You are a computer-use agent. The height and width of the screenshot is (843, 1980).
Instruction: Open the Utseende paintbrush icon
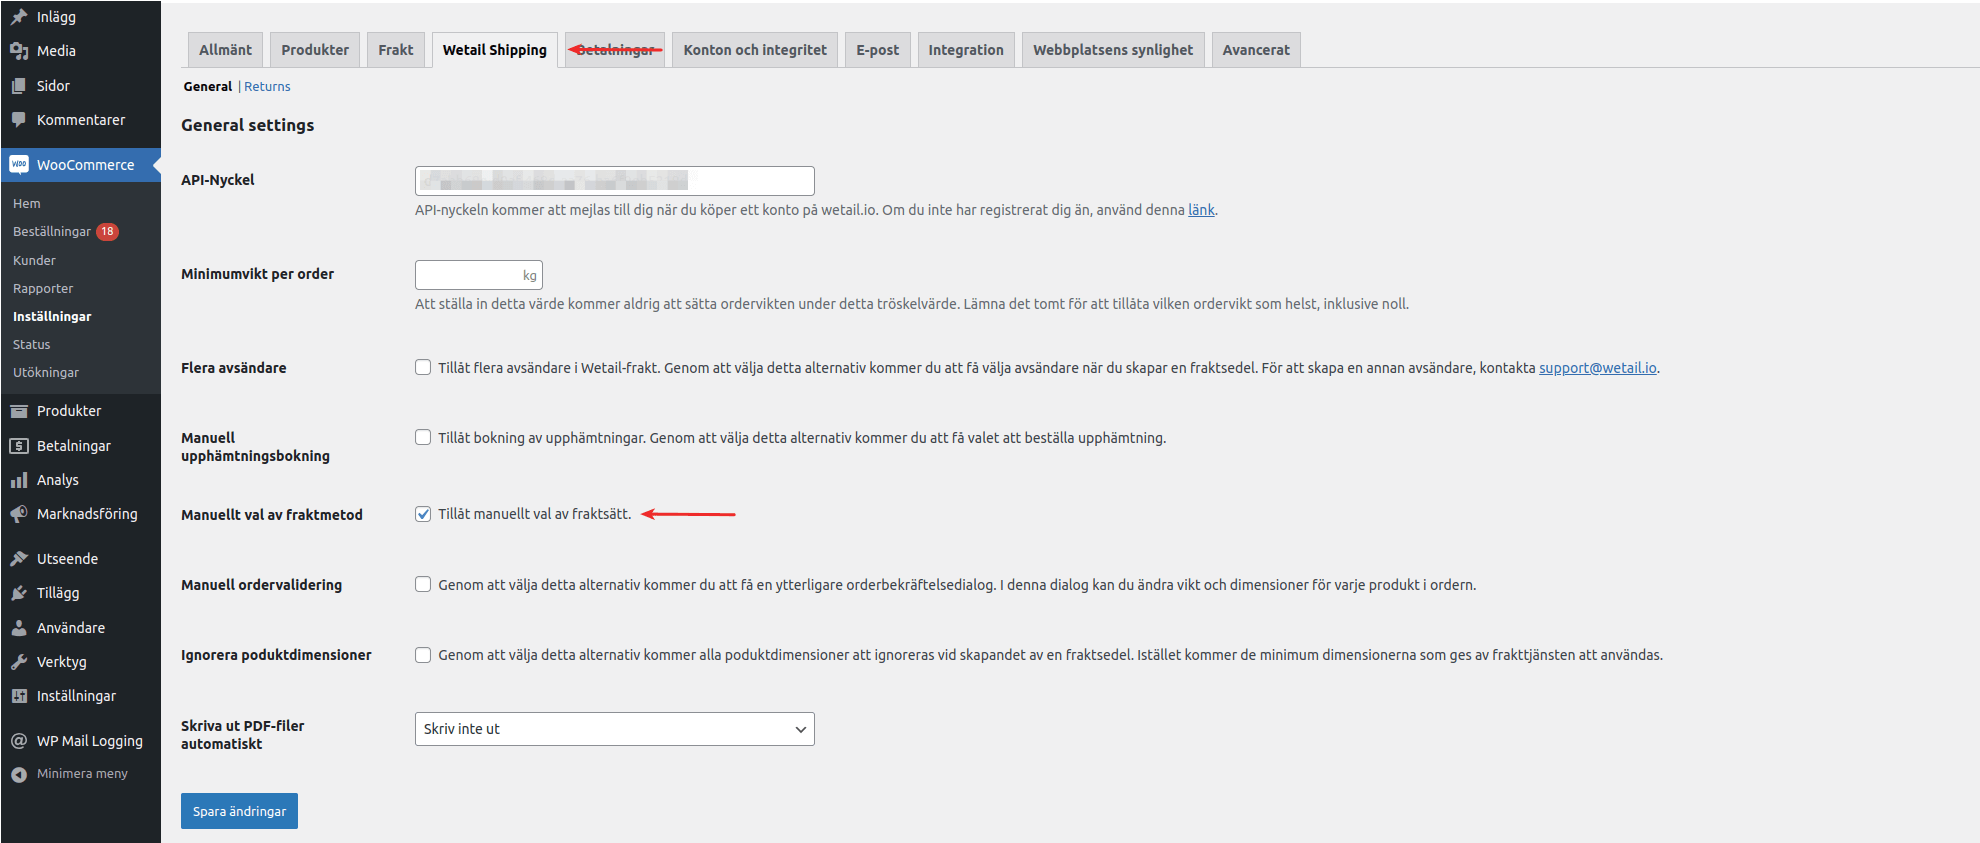click(x=19, y=559)
